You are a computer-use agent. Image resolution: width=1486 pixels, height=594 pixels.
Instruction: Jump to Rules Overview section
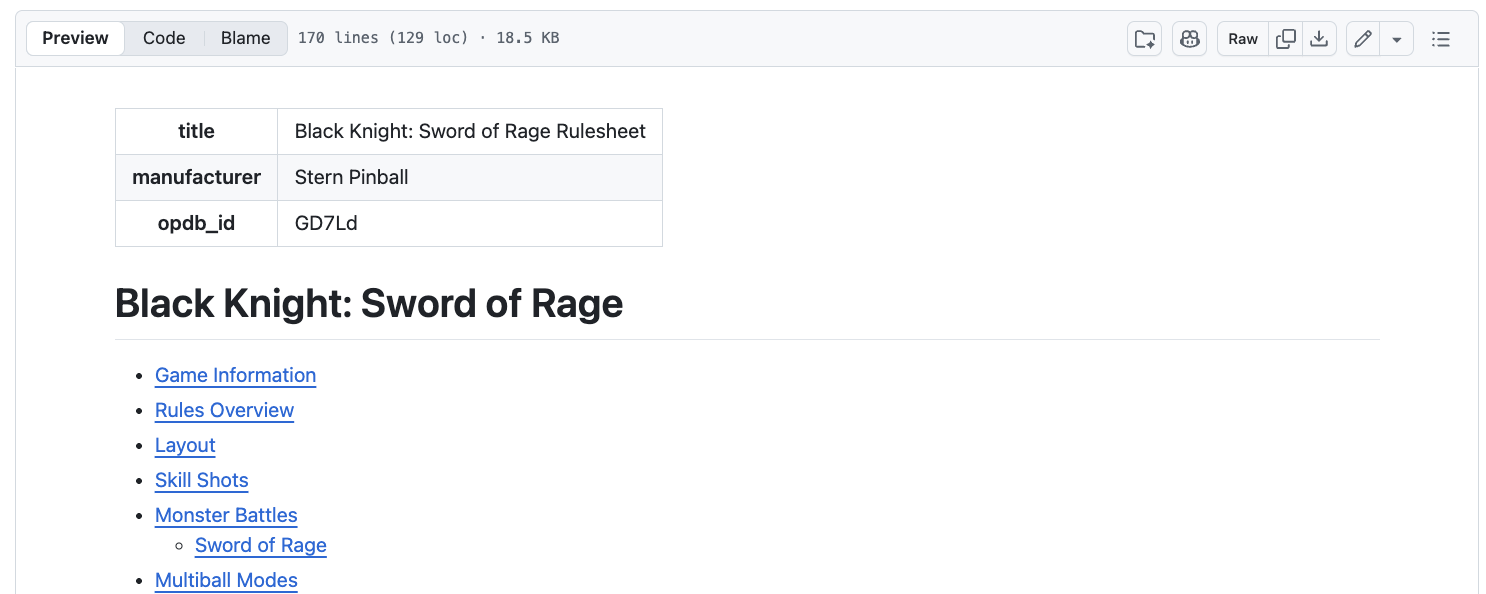point(224,410)
